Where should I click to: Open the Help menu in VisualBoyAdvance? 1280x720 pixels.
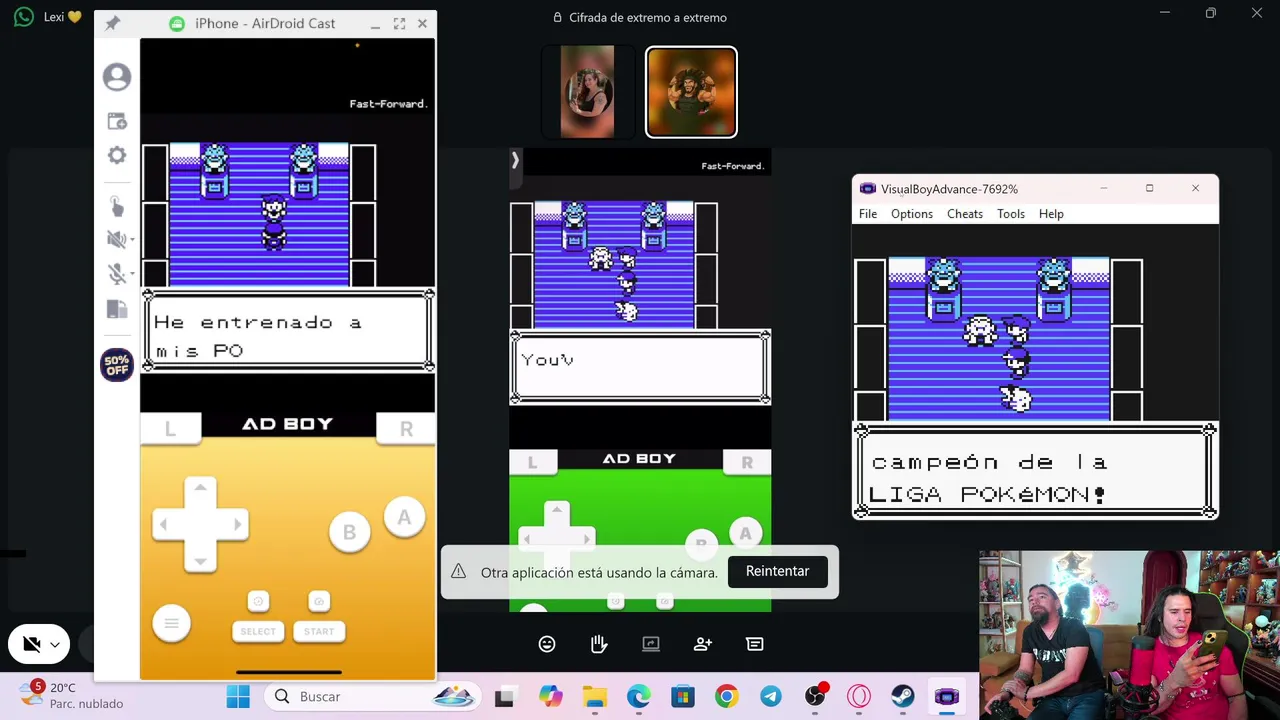1051,214
